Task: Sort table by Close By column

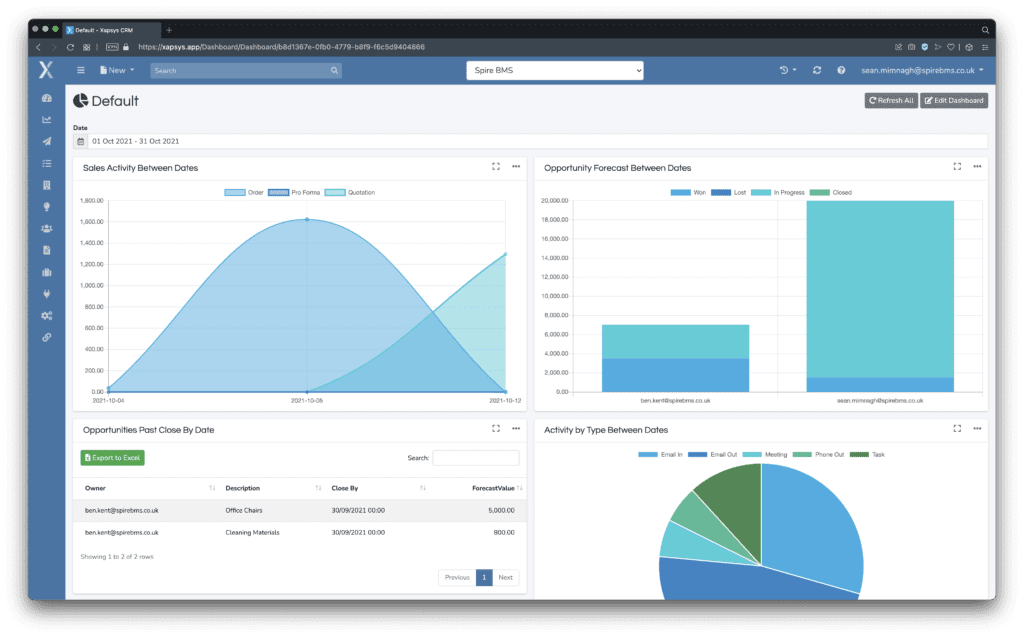Action: [x=378, y=488]
